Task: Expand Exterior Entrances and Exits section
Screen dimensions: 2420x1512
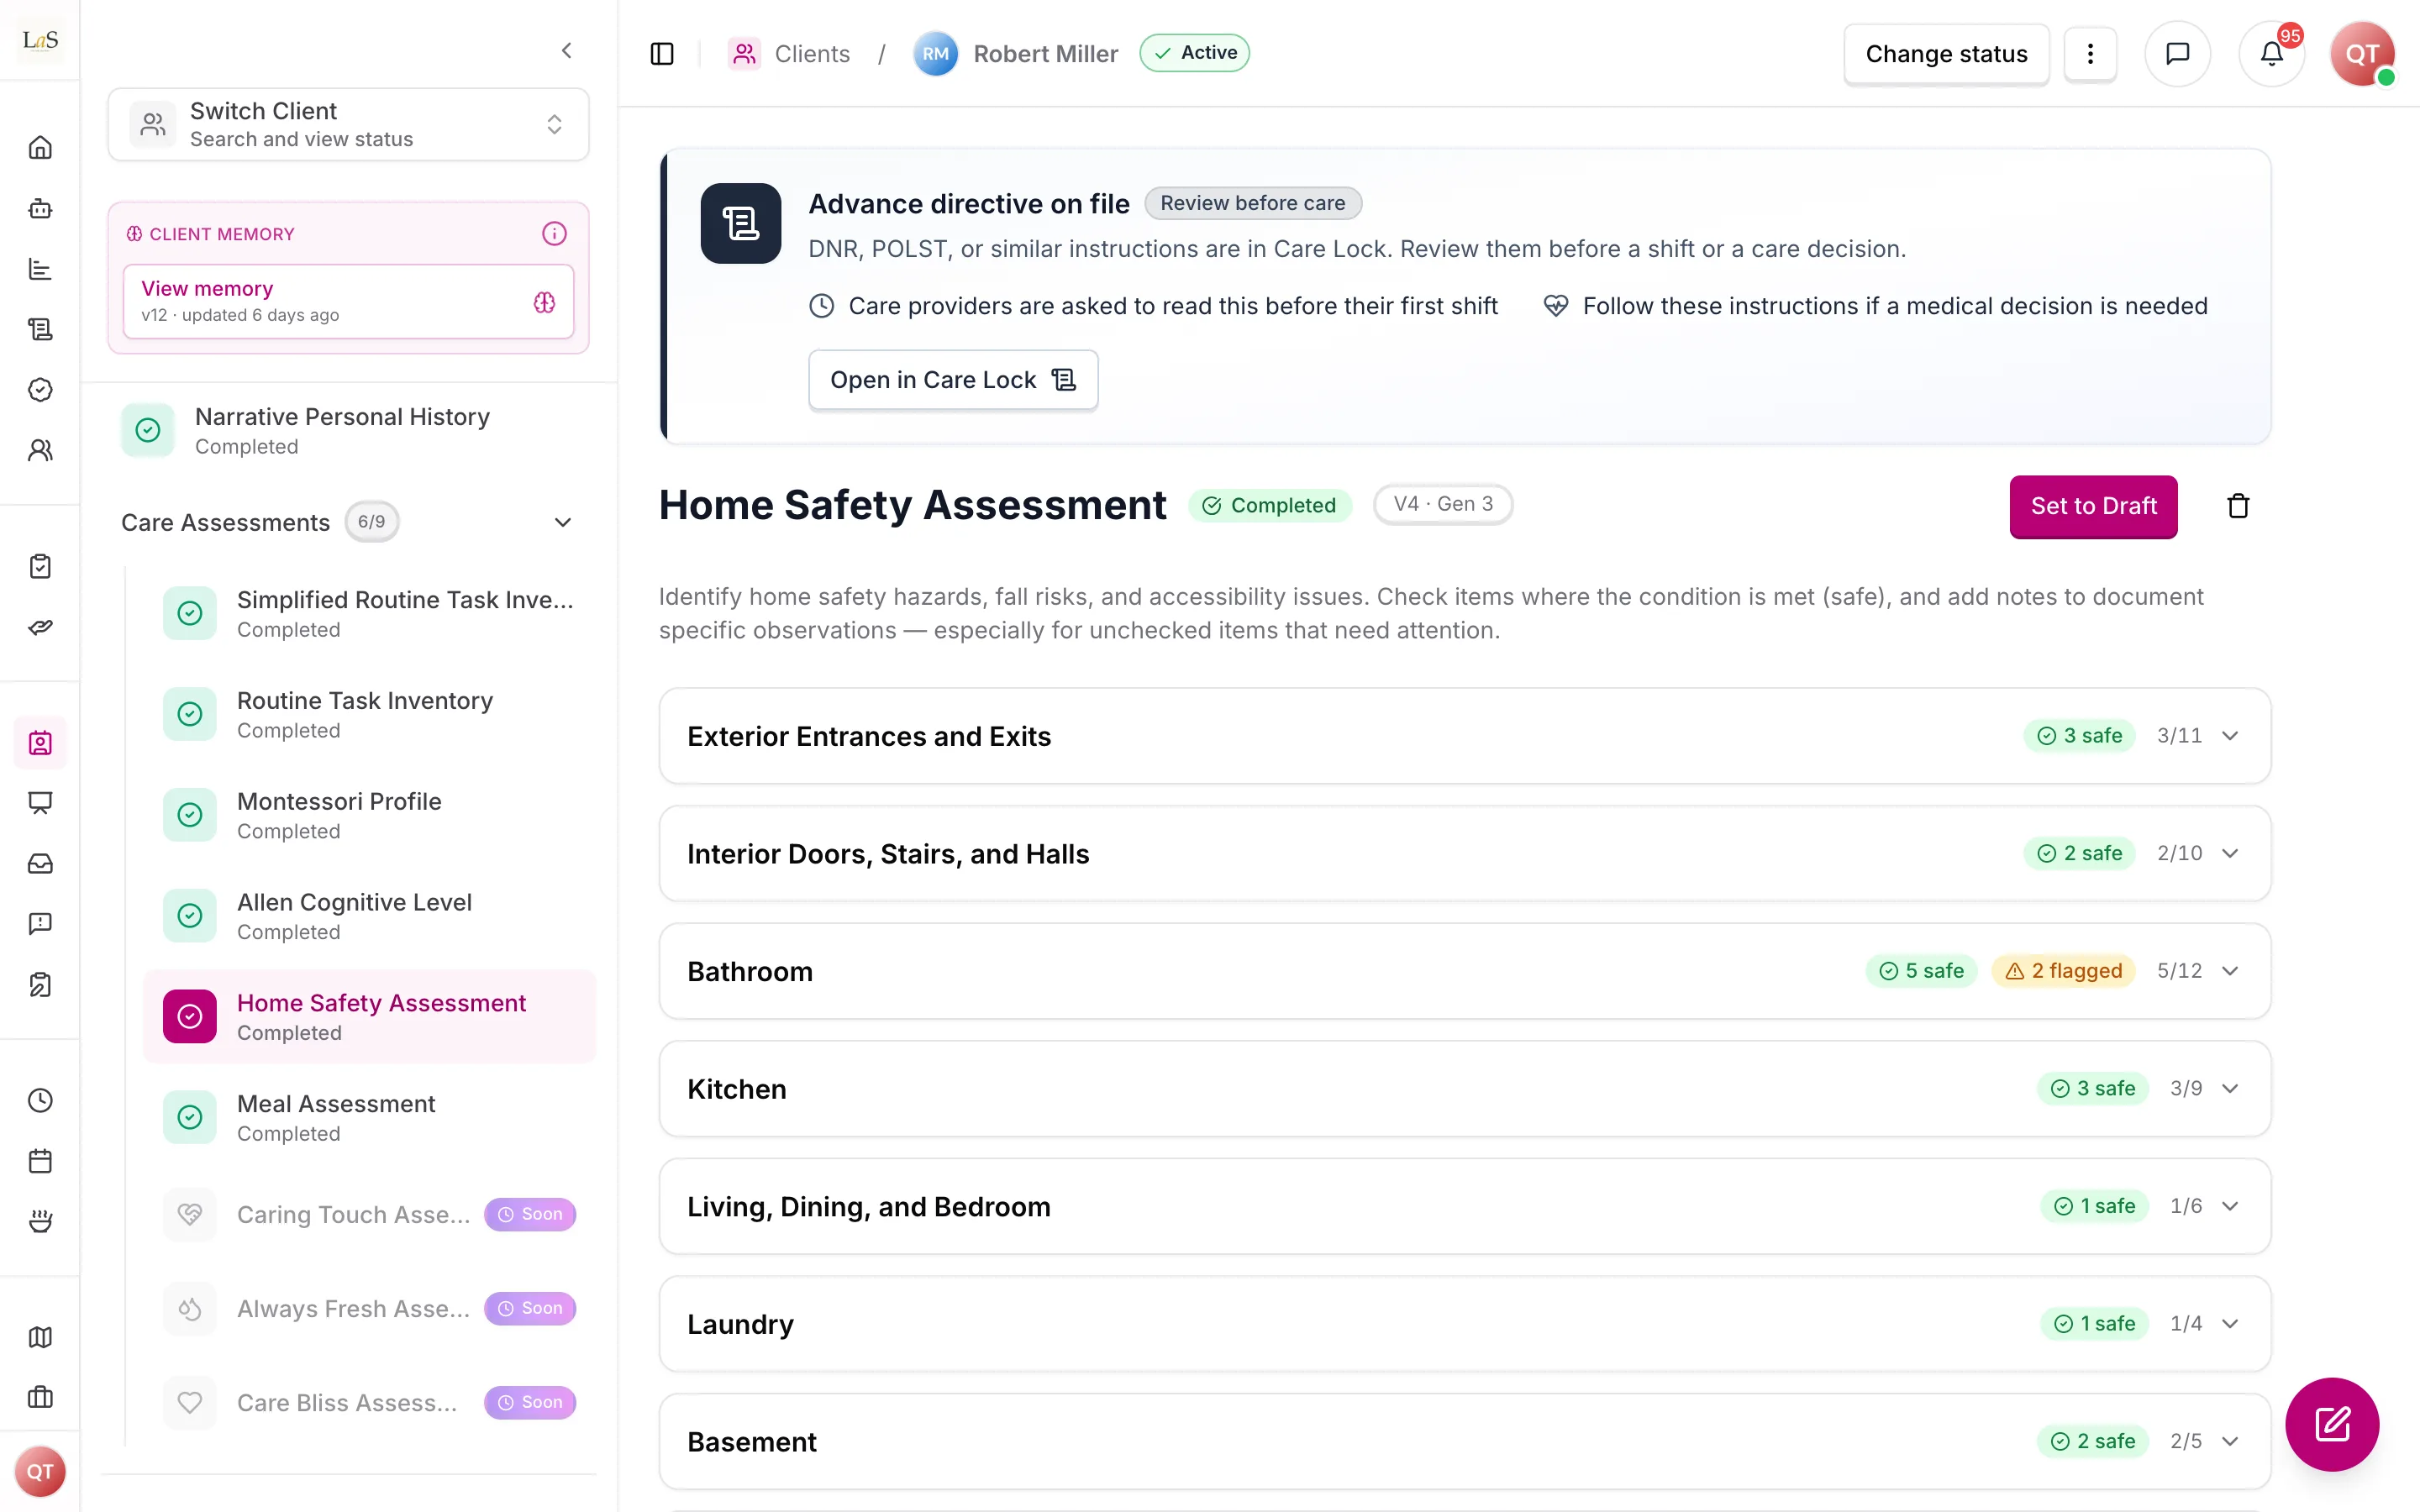Action: point(1464,736)
